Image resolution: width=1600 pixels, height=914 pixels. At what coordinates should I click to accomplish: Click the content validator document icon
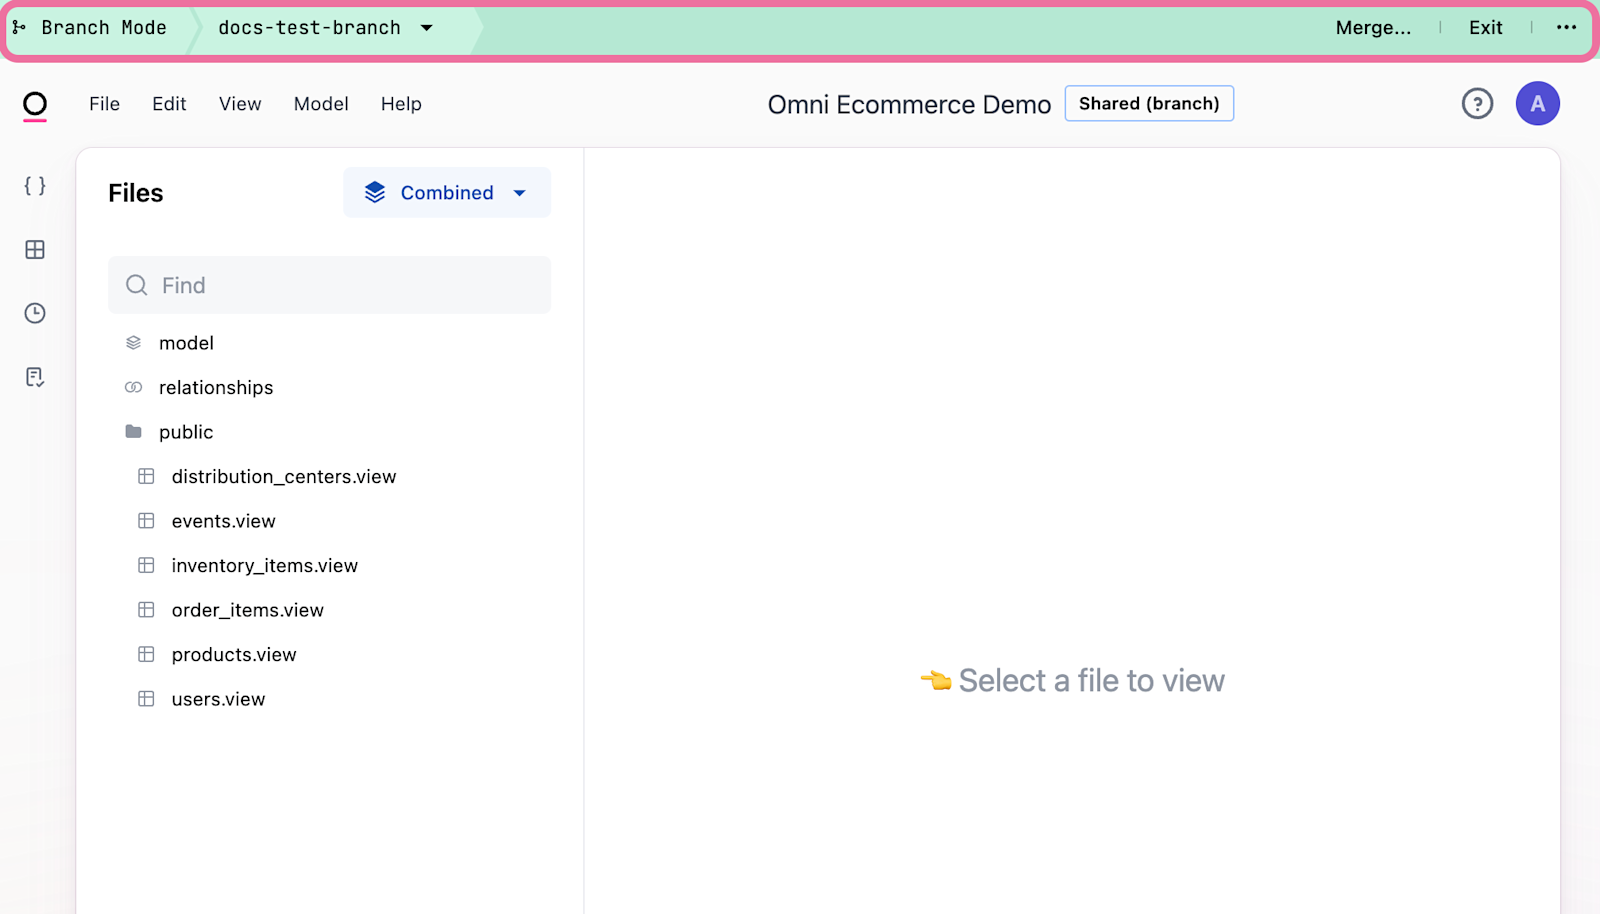click(x=35, y=377)
